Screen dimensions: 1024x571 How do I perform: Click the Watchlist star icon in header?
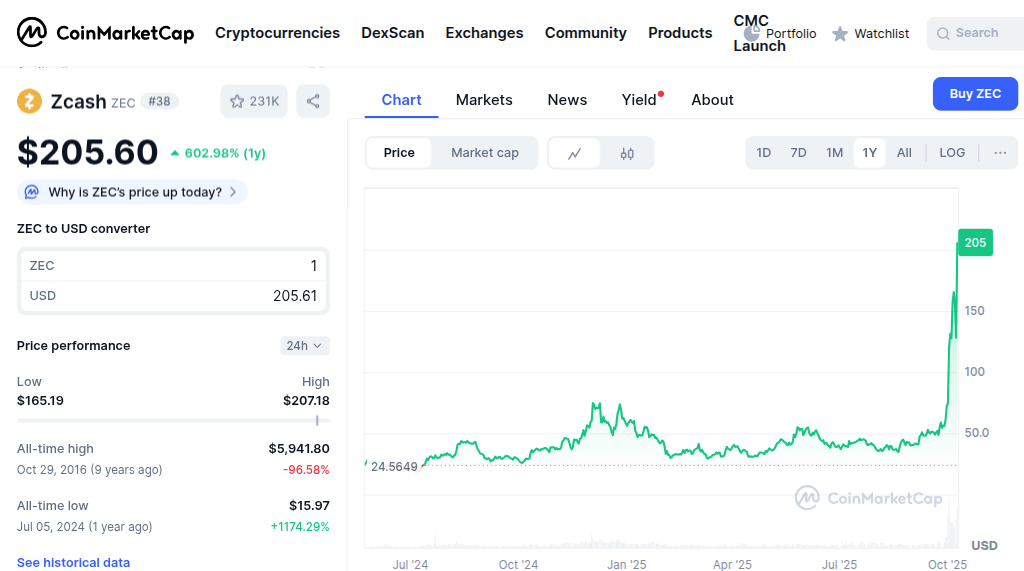[840, 33]
